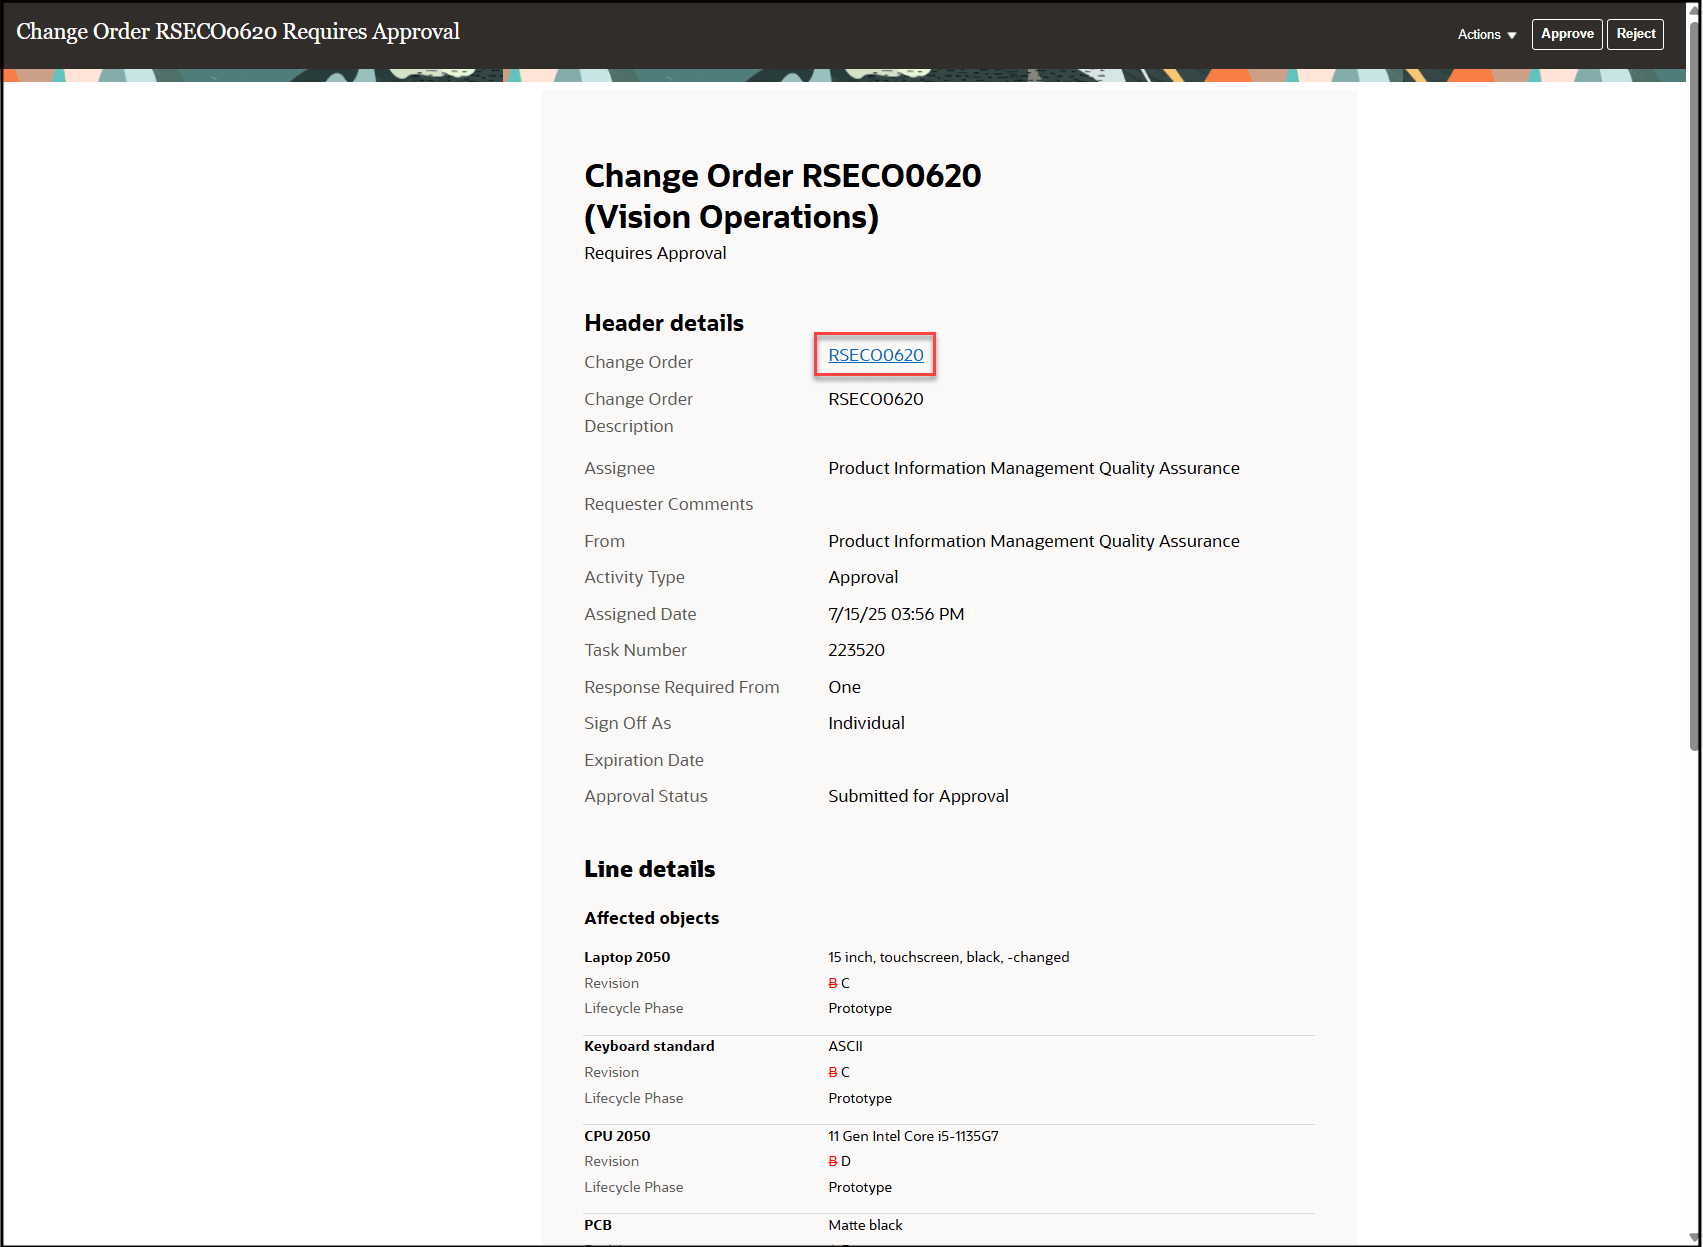Expand the Actions chevron in the header bar
The height and width of the screenshot is (1247, 1703).
[x=1510, y=36]
